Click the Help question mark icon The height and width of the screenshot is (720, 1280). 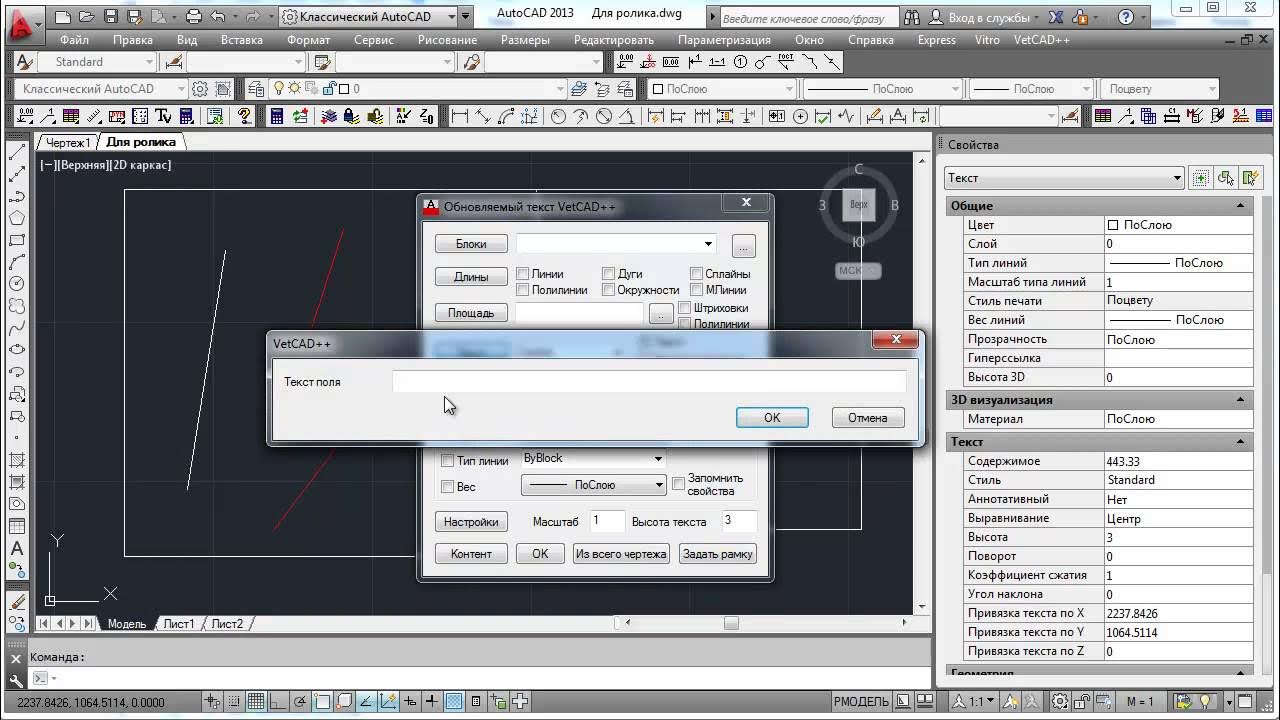1127,17
